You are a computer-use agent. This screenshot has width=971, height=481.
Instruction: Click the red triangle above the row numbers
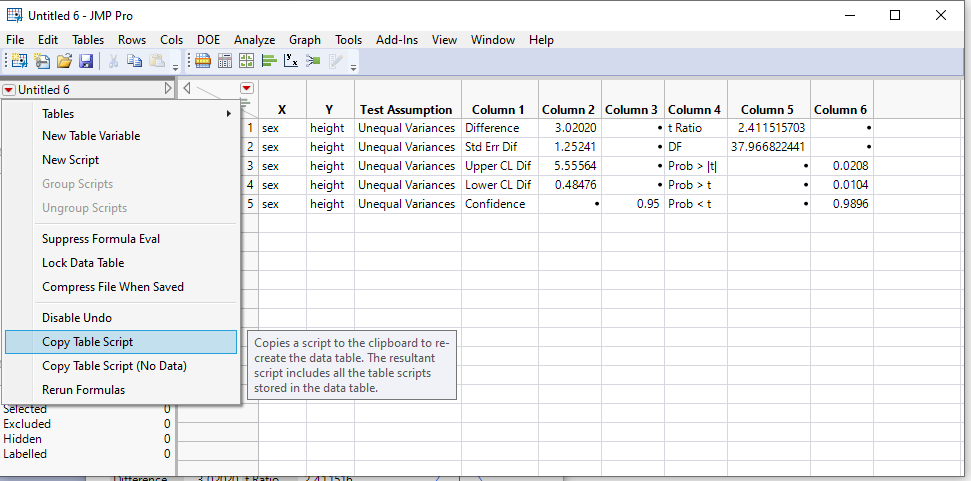pyautogui.click(x=247, y=89)
